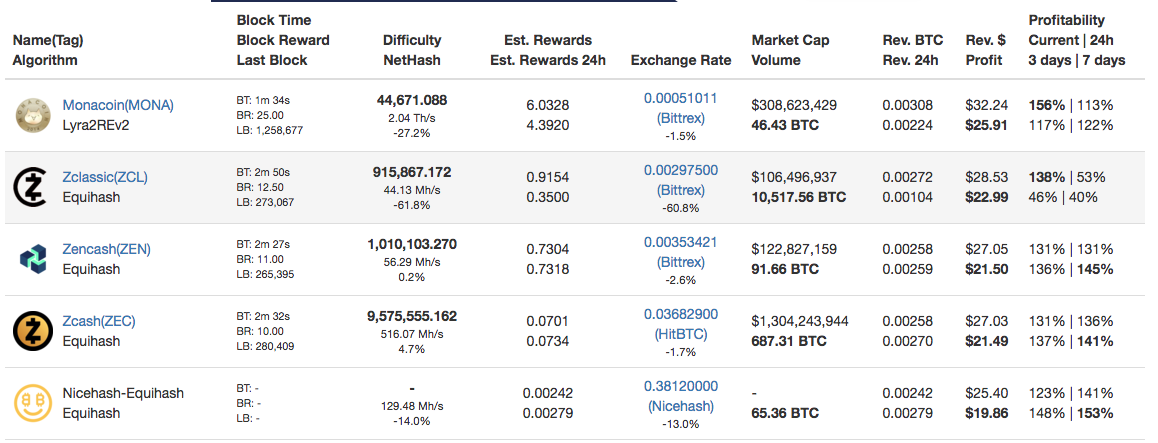Viewport: 1158px width, 443px height.
Task: Click the Nicehash-Equihash smiley logo icon
Action: click(x=33, y=403)
